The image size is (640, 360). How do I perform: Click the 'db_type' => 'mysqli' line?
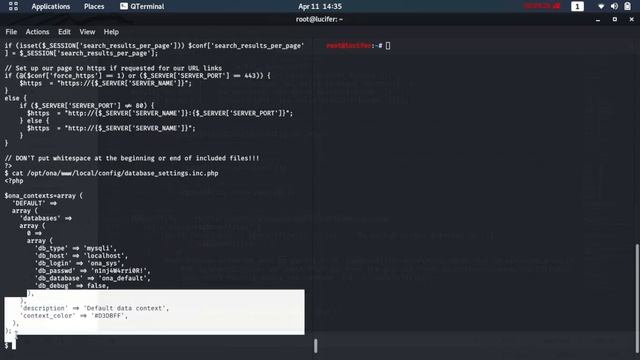click(76, 248)
